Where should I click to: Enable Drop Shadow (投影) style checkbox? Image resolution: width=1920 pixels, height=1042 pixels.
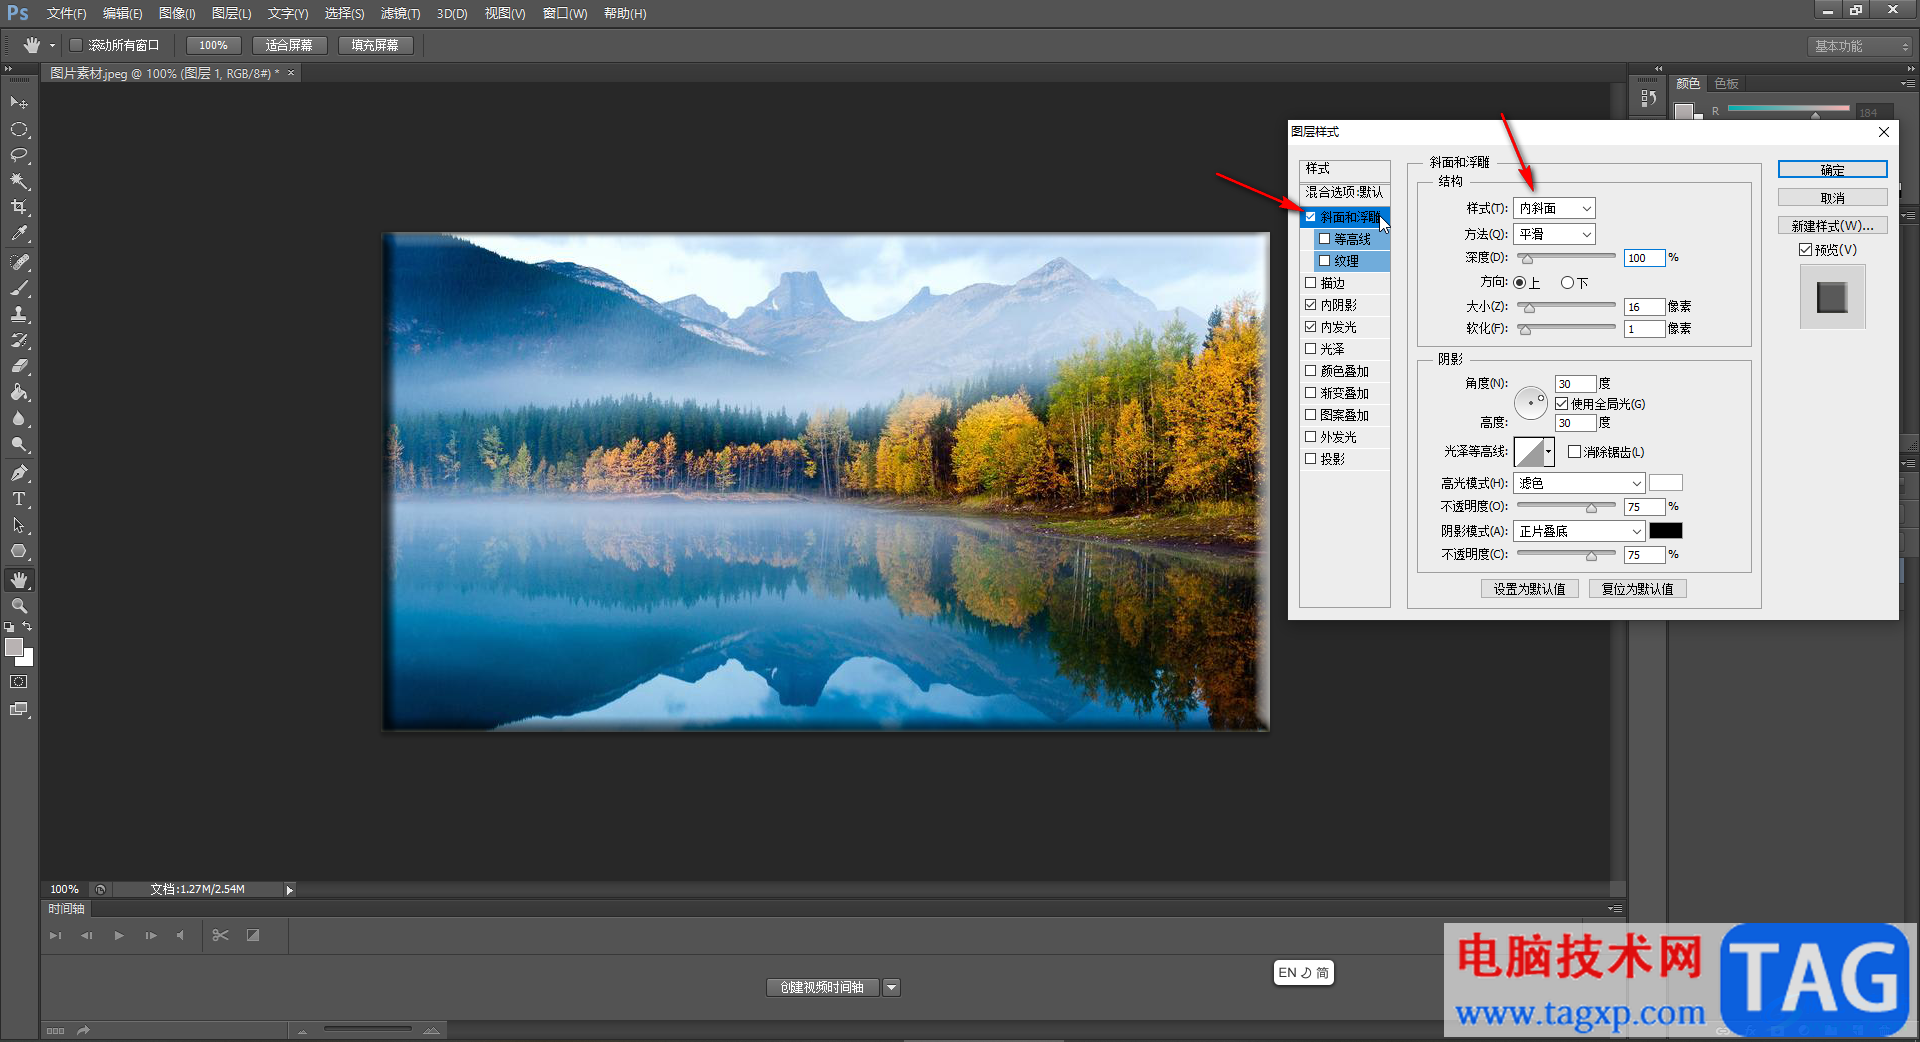1311,458
